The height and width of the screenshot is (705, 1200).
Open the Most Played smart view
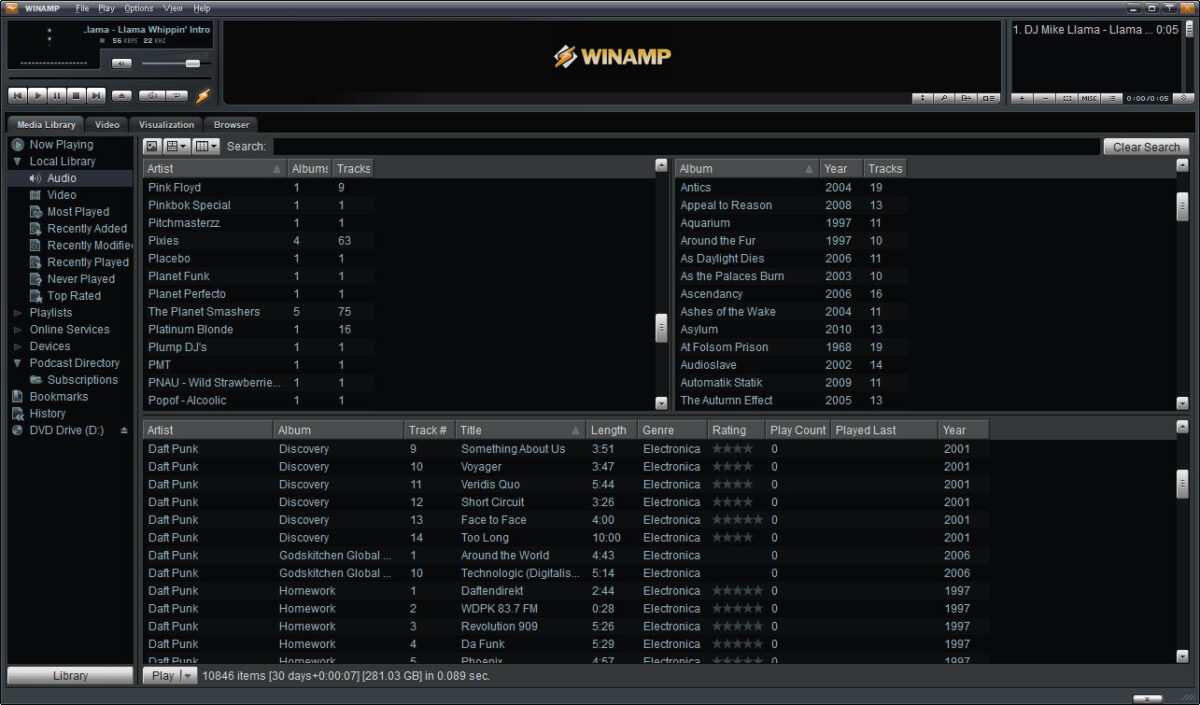point(78,212)
